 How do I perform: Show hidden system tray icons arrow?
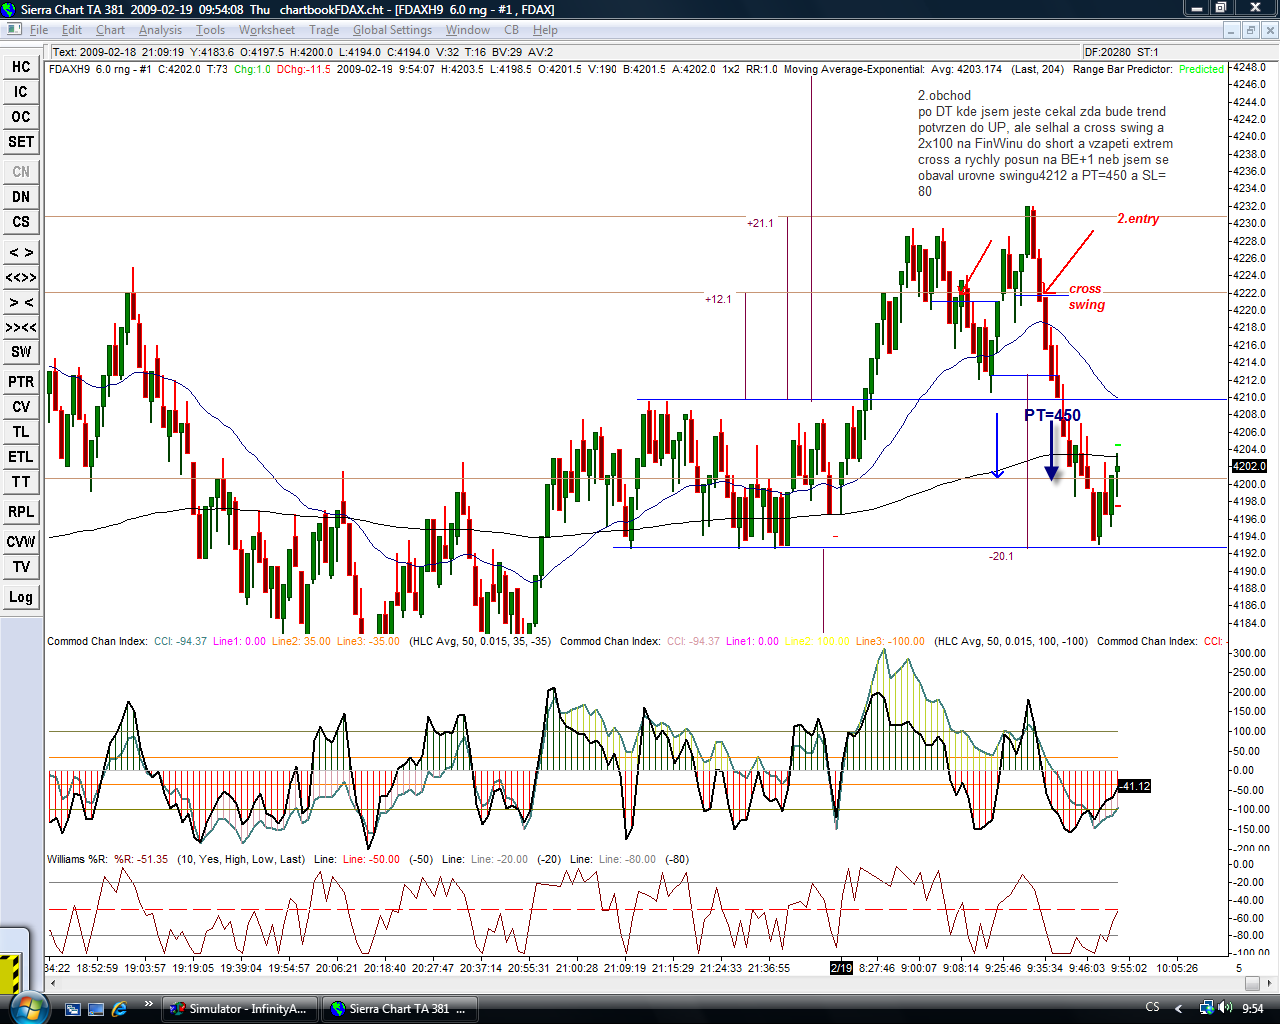[x=1178, y=1008]
